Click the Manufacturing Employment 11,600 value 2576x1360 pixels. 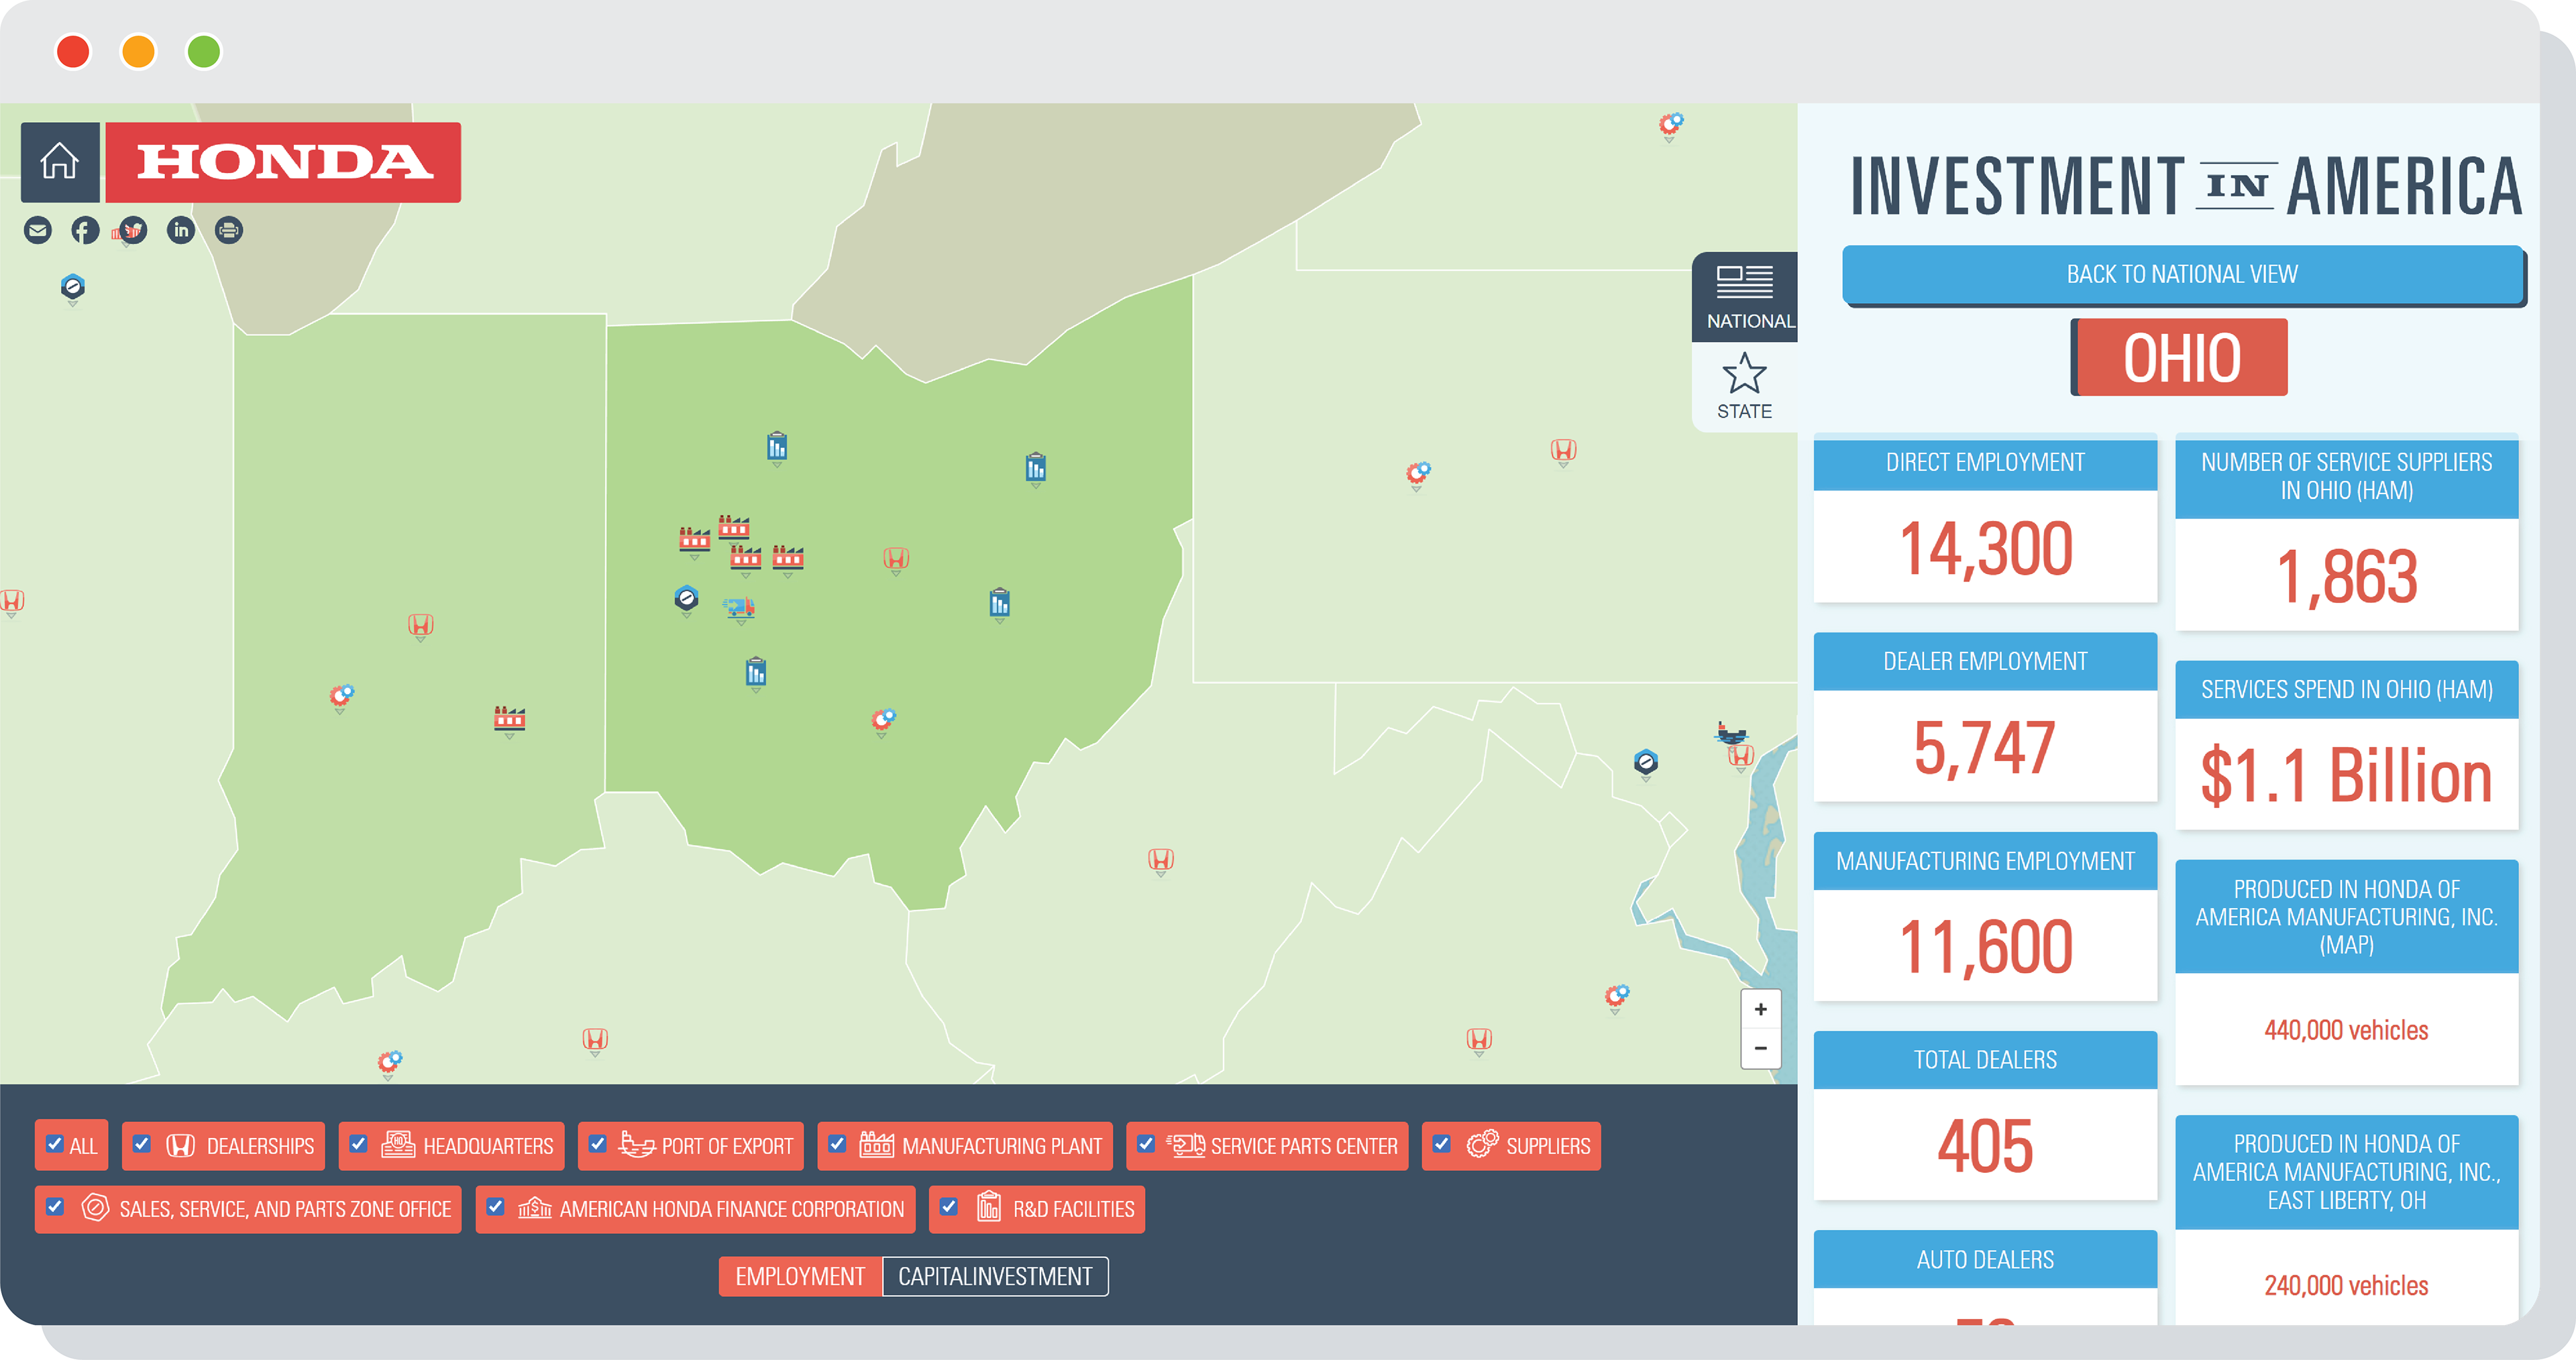tap(1985, 946)
